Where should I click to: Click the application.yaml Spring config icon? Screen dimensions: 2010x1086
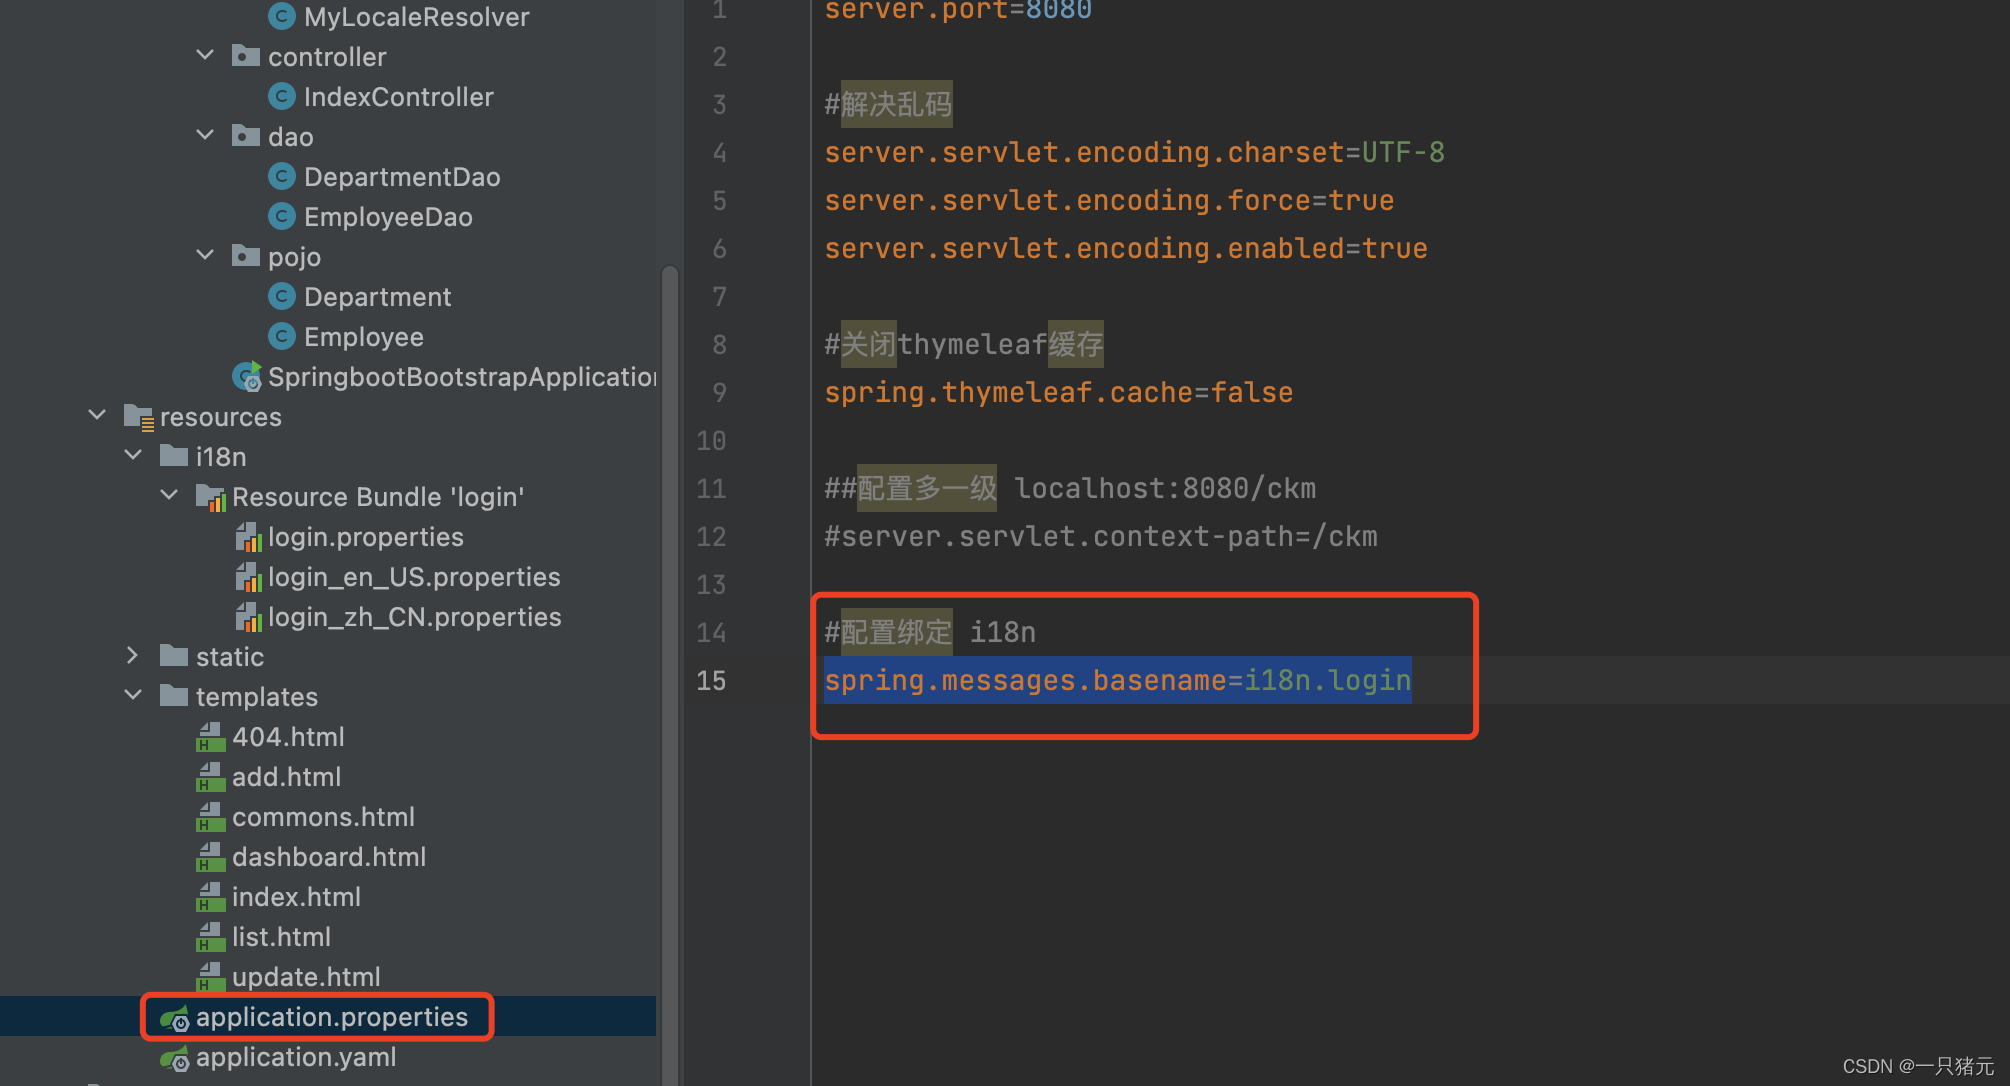(x=175, y=1058)
